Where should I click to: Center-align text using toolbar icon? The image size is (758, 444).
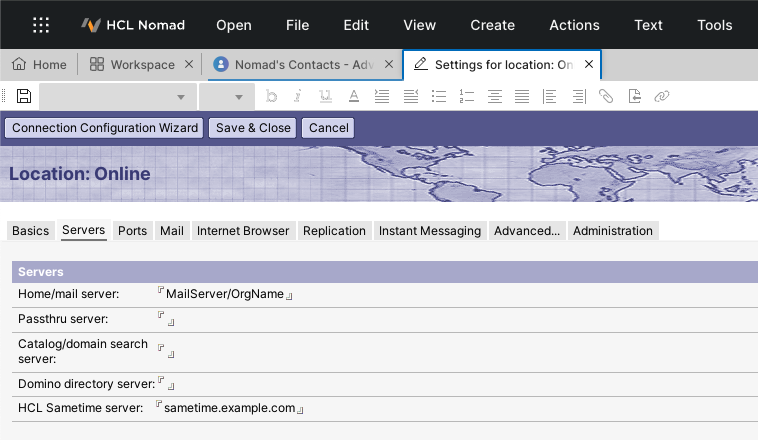pyautogui.click(x=494, y=96)
